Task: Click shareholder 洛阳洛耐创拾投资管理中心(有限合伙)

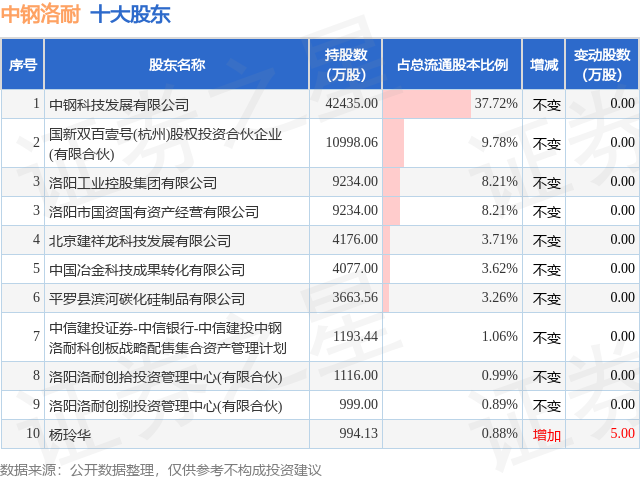Action: (165, 377)
